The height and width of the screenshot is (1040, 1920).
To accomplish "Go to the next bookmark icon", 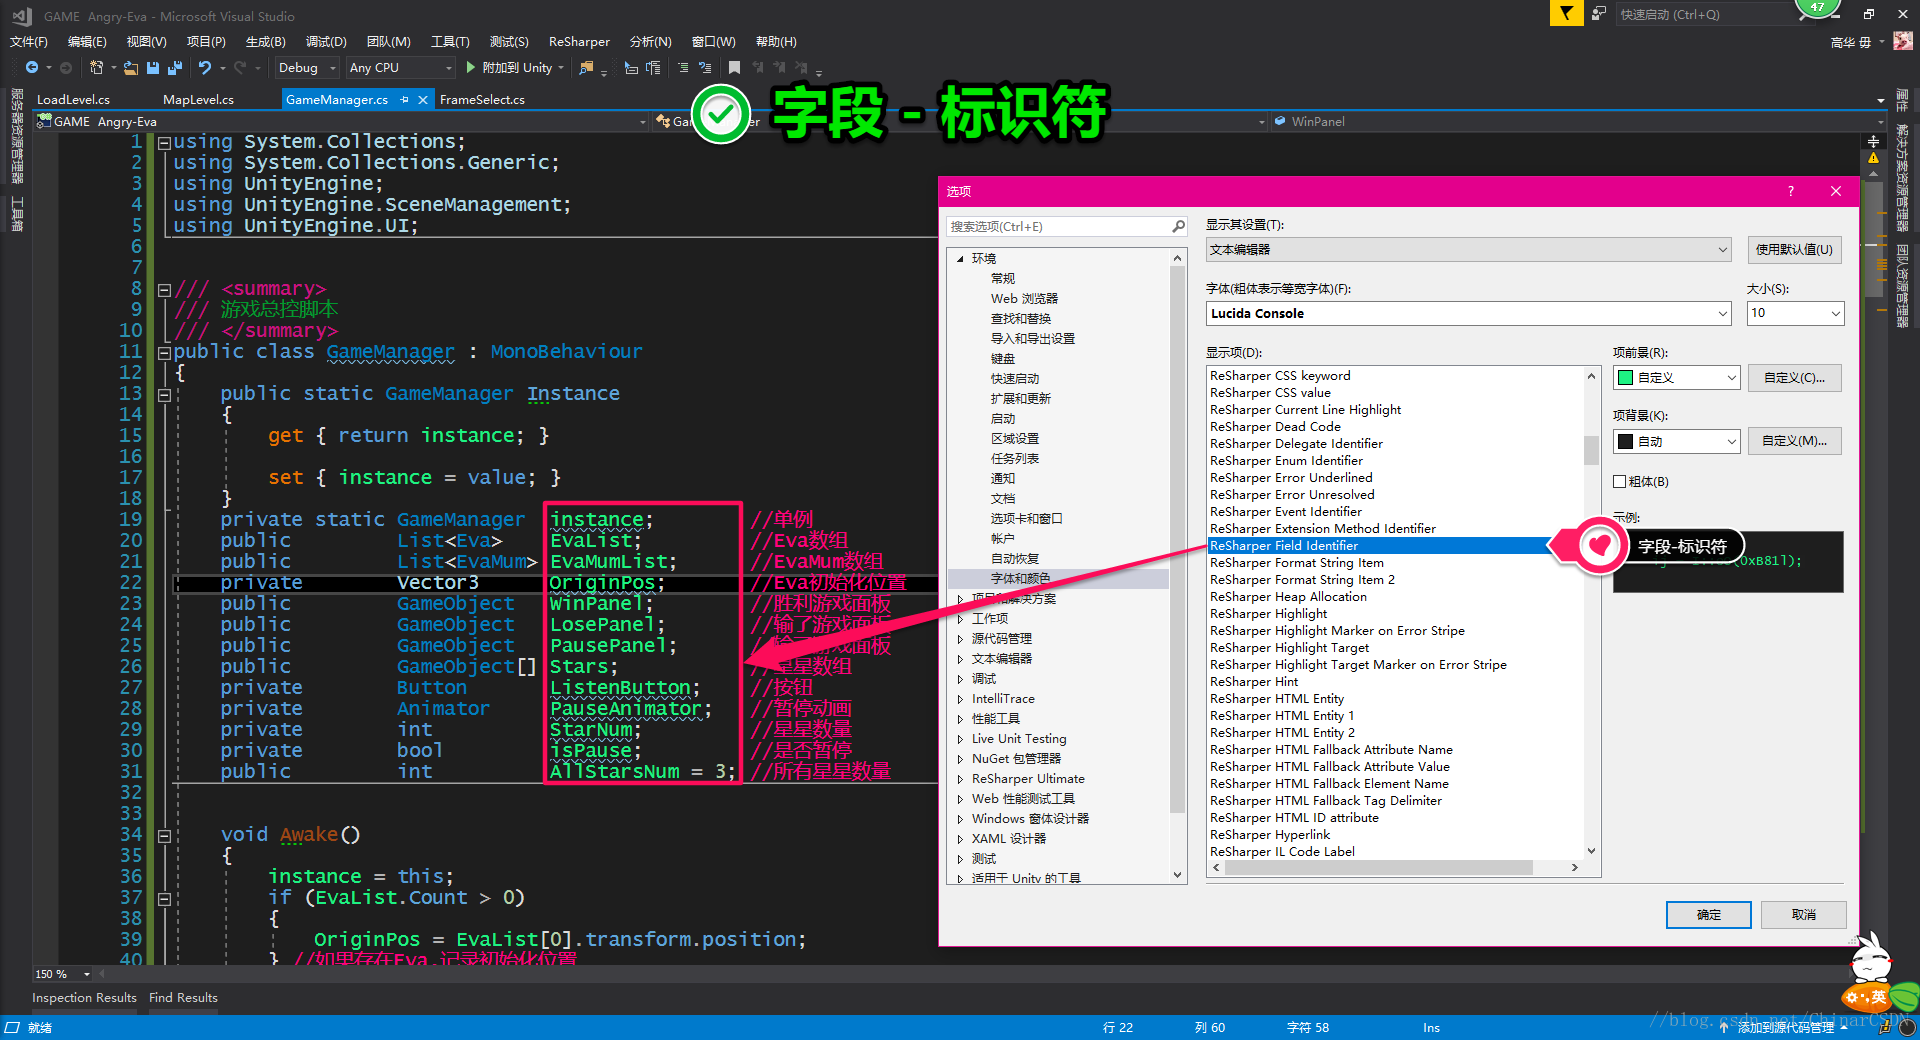I will coord(779,67).
